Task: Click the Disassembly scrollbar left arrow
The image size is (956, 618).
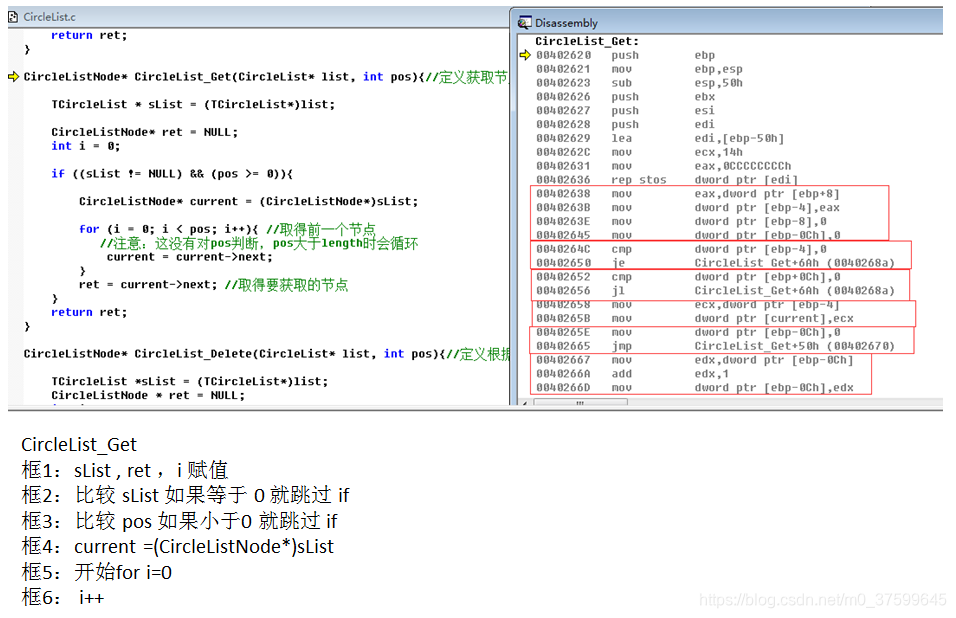Action: (x=526, y=402)
